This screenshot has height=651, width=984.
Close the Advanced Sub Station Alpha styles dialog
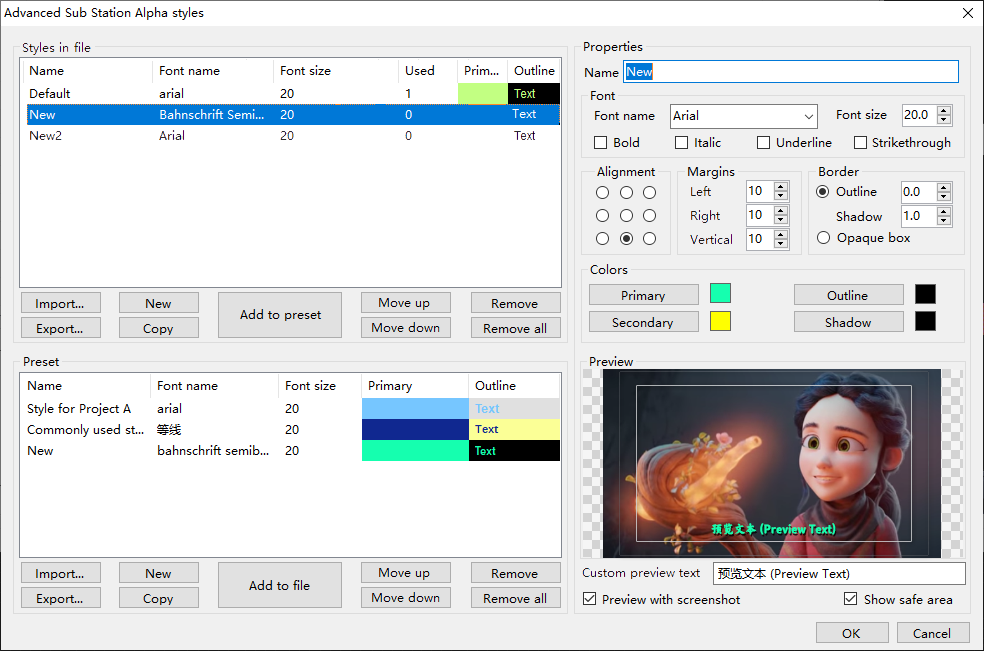coord(968,13)
